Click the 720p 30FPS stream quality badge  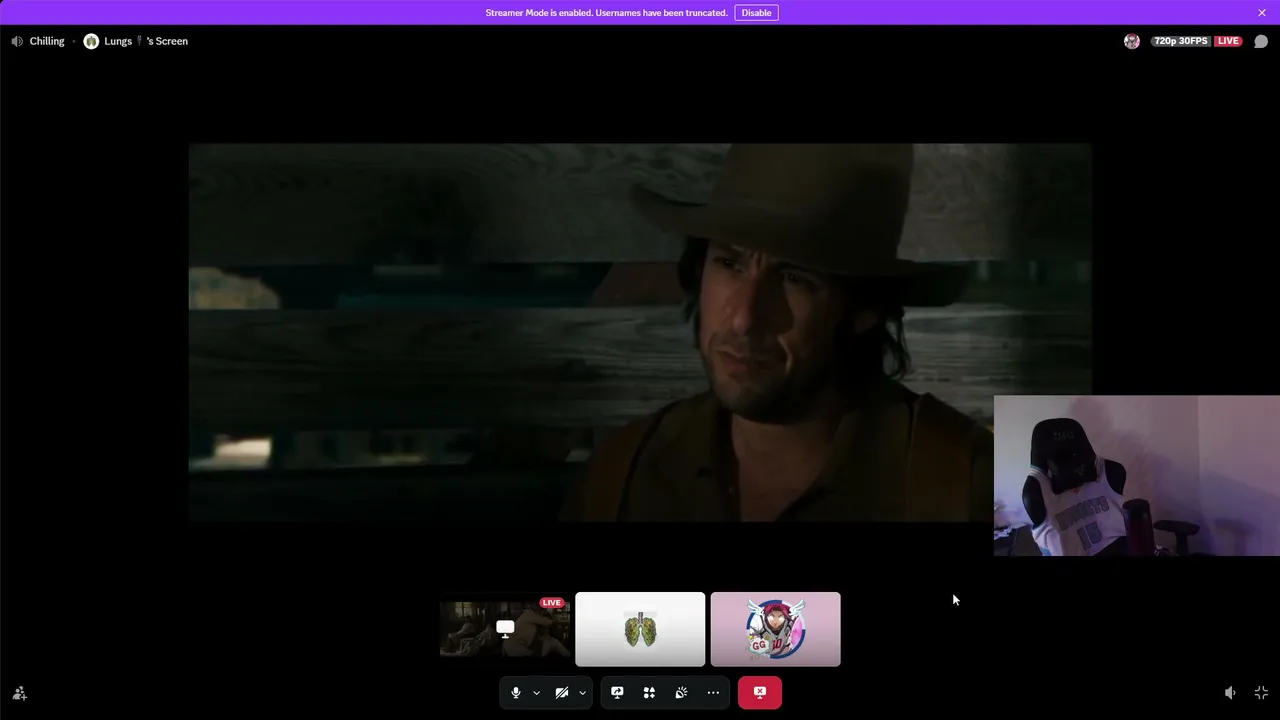(x=1181, y=41)
